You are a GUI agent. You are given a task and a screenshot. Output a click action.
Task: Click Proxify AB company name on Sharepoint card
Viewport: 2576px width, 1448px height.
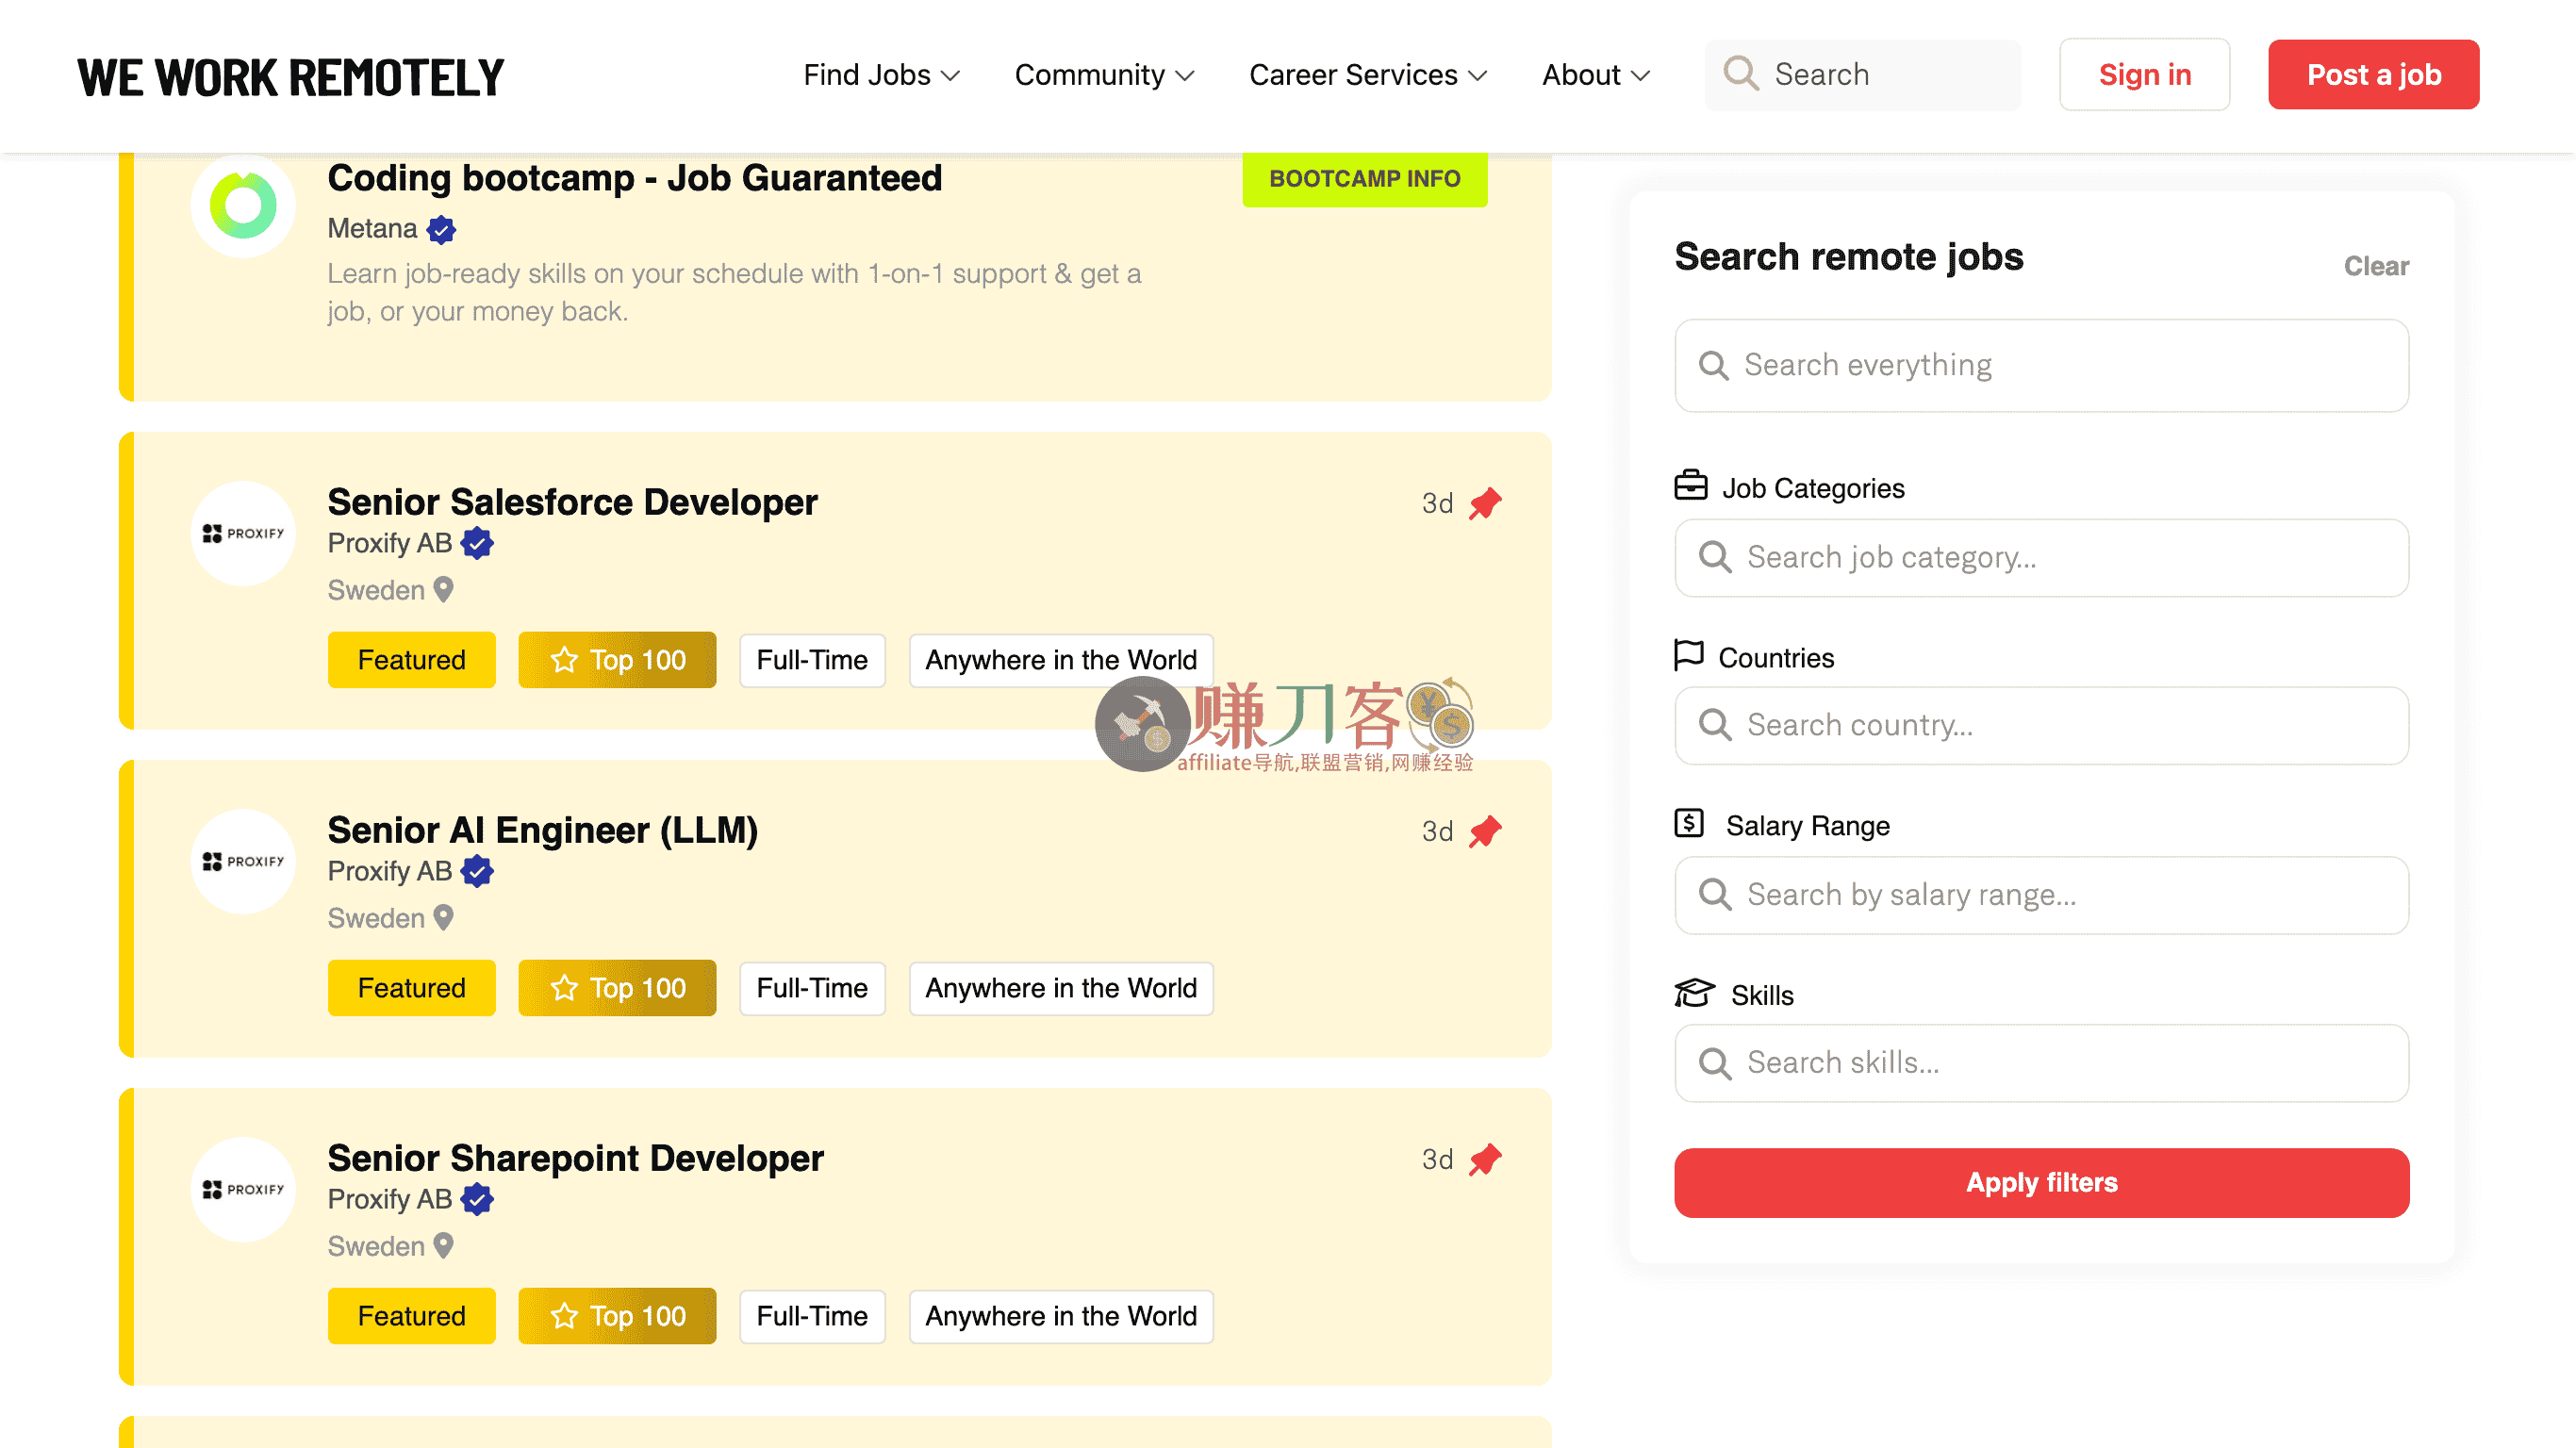pyautogui.click(x=390, y=1199)
